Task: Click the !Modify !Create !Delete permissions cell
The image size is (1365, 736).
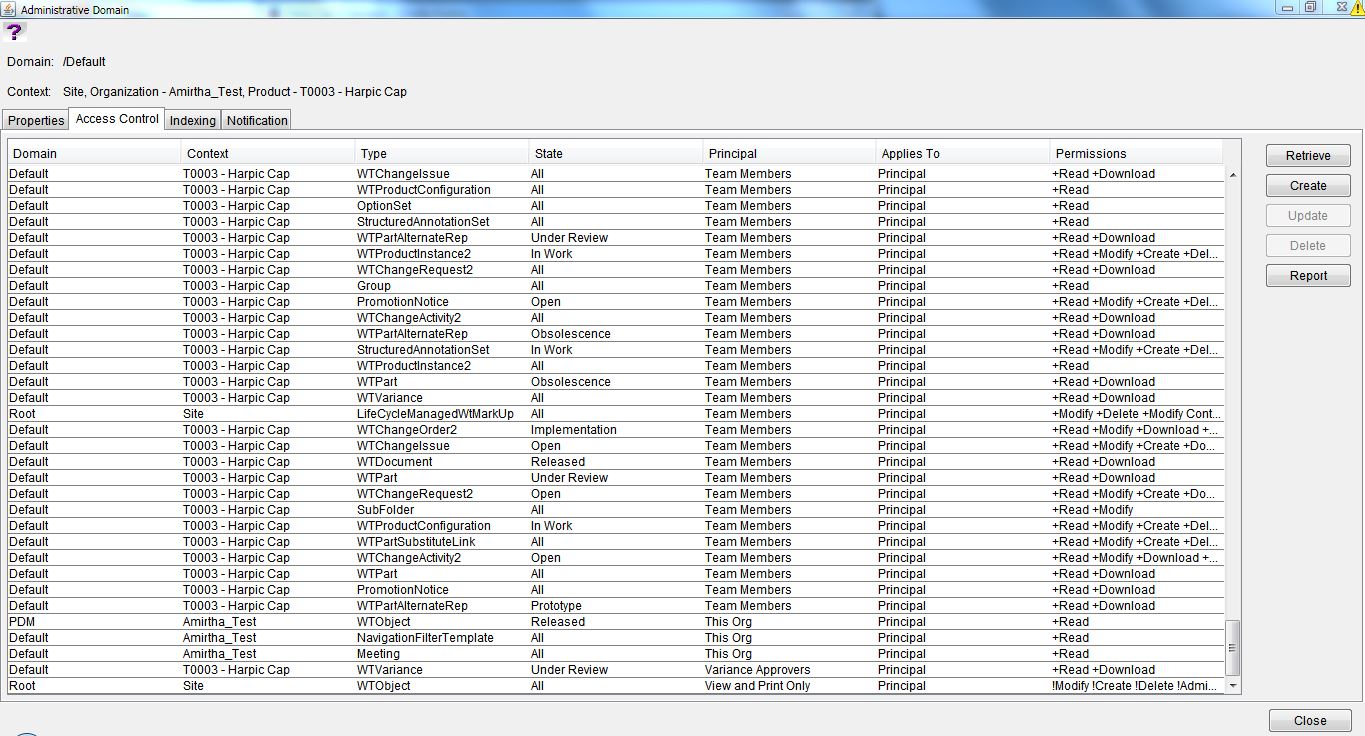Action: [x=1136, y=686]
